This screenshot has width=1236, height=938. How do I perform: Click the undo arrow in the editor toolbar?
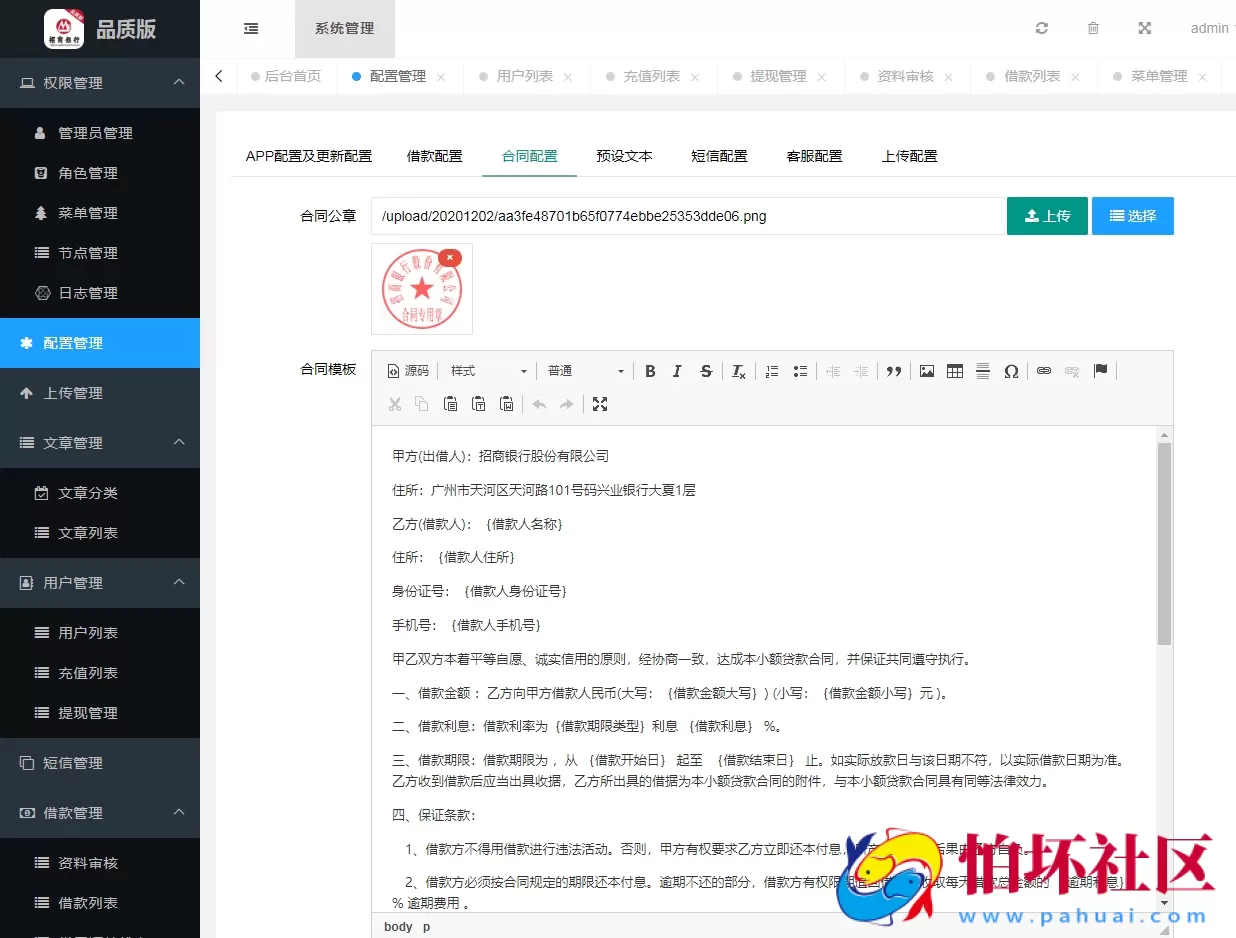tap(538, 404)
